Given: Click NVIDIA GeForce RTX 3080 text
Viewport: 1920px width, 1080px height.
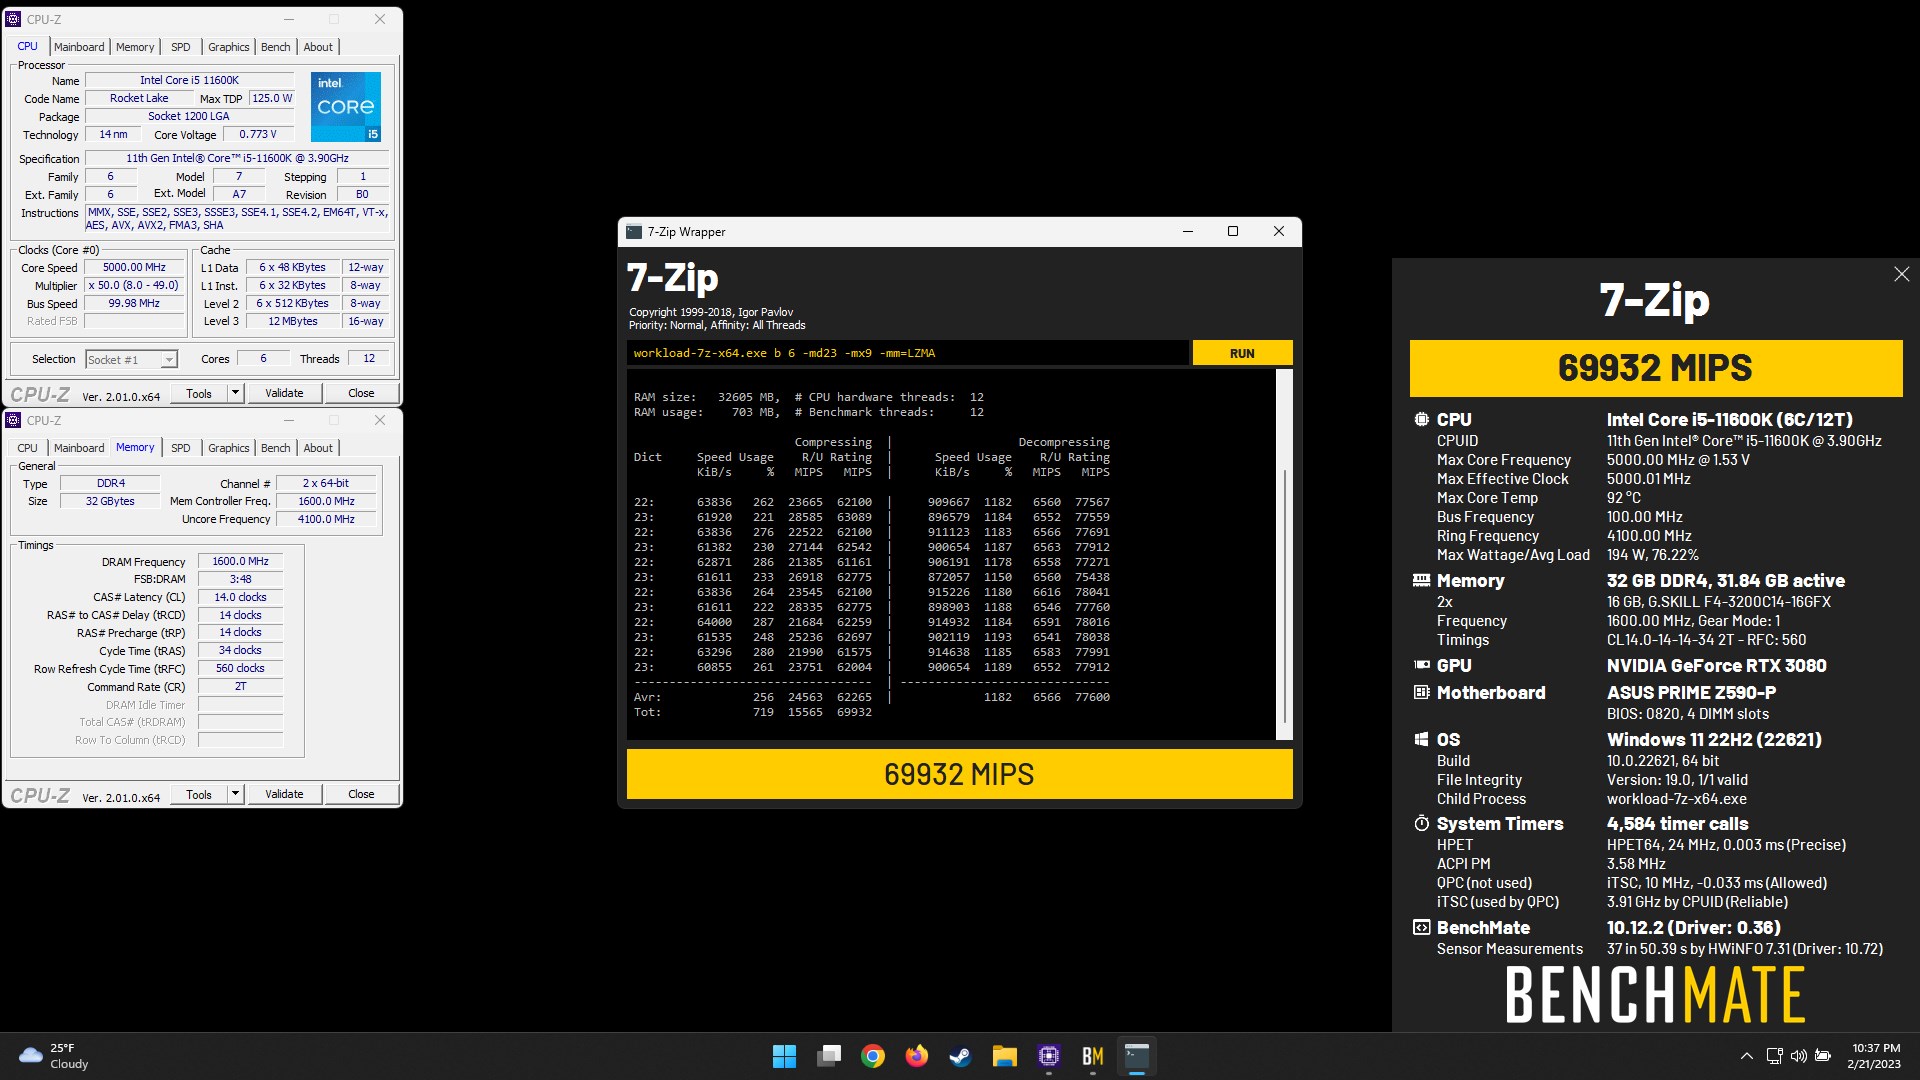Looking at the screenshot, I should click(1716, 665).
